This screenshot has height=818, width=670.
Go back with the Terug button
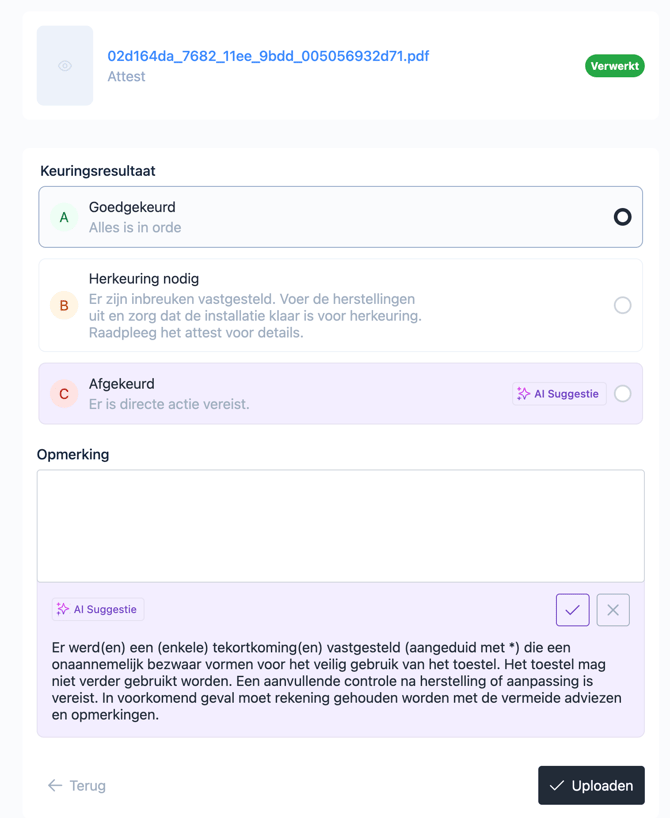(x=77, y=786)
